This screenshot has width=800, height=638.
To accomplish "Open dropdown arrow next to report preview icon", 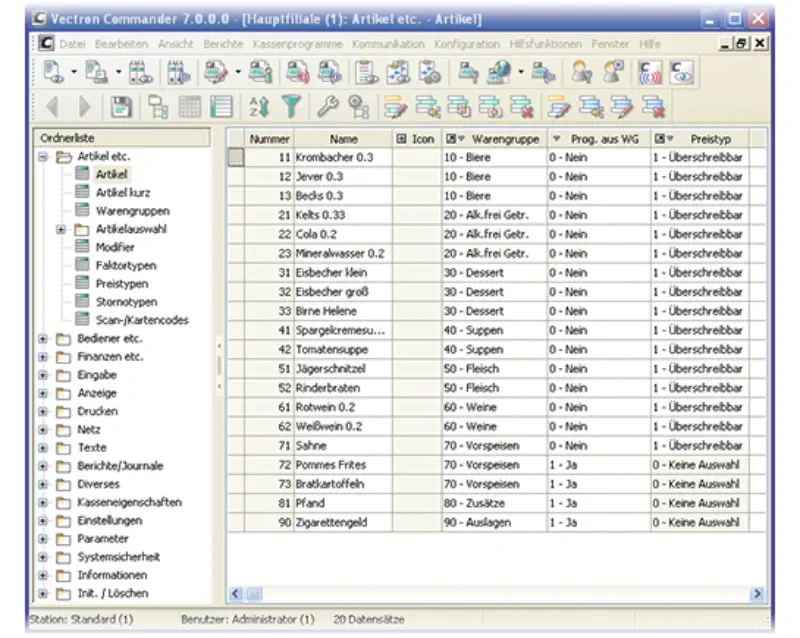I will 74,72.
